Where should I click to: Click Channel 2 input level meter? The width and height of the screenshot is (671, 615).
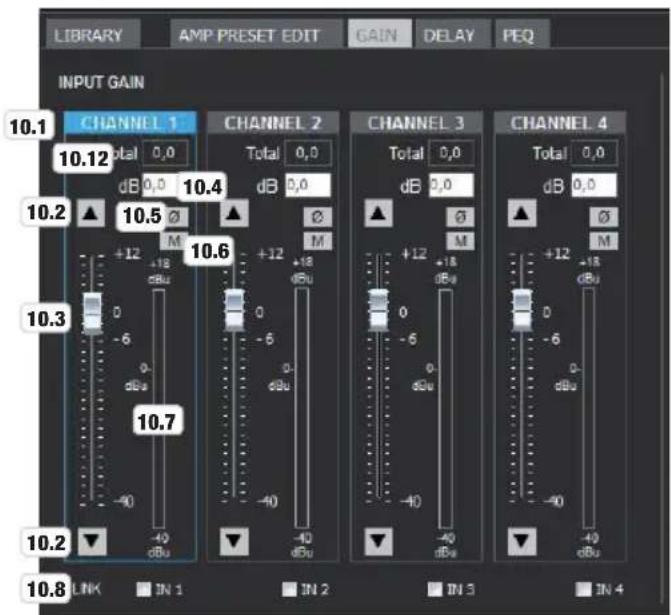[x=302, y=409]
